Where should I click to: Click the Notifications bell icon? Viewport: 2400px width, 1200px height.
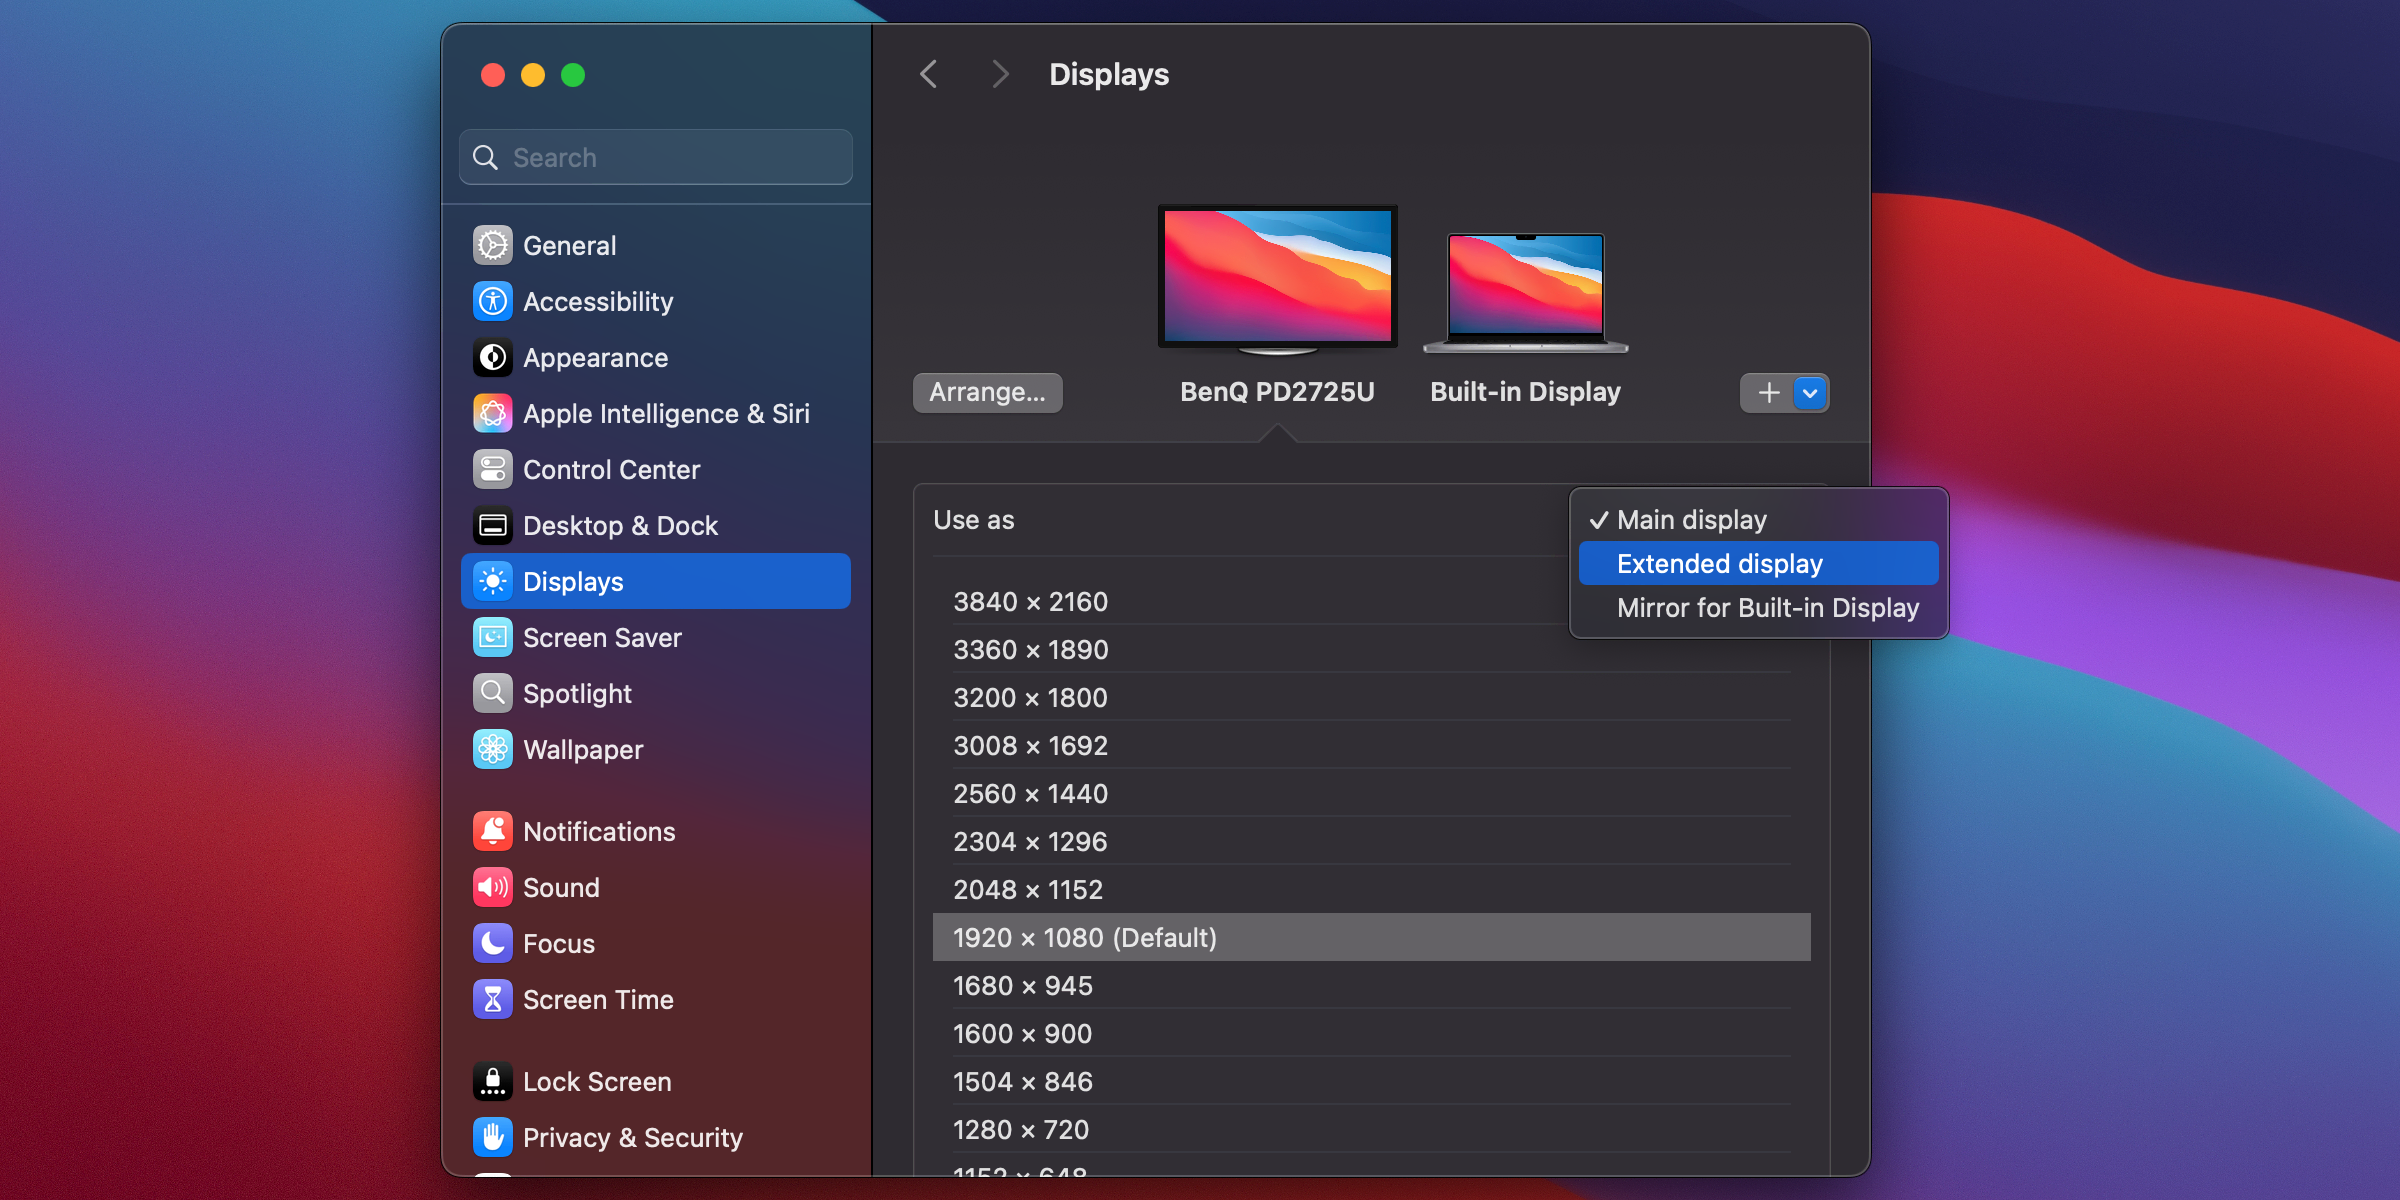[493, 831]
